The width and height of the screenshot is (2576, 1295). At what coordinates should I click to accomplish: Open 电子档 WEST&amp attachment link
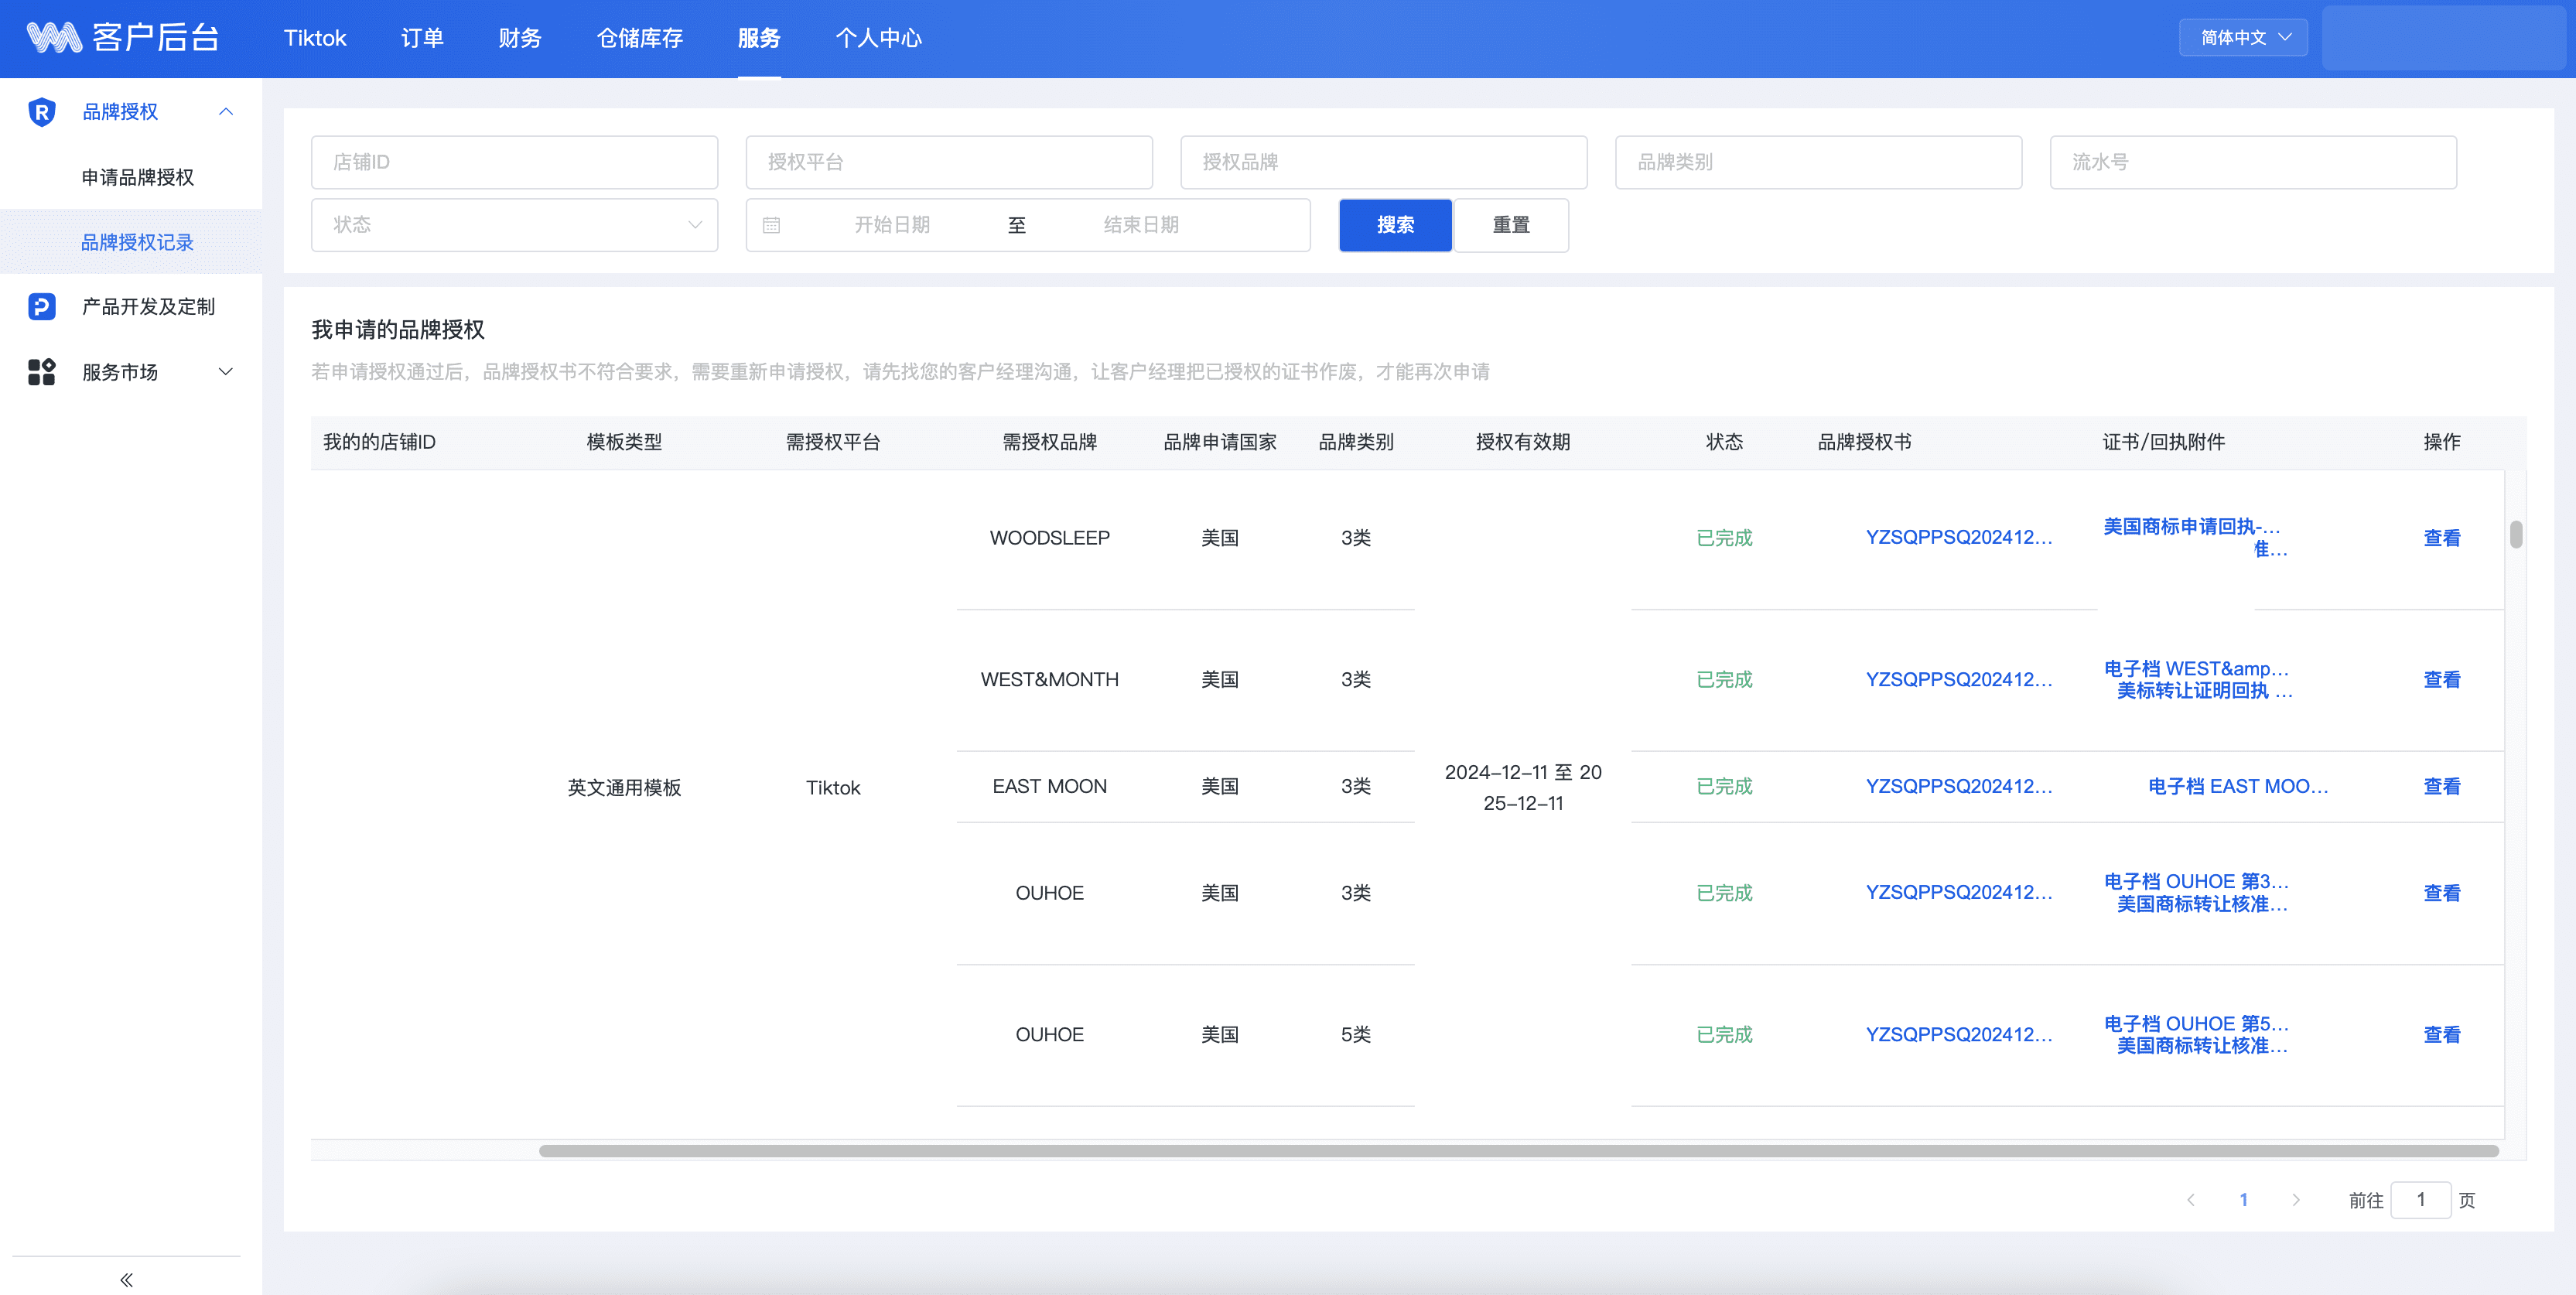2196,668
